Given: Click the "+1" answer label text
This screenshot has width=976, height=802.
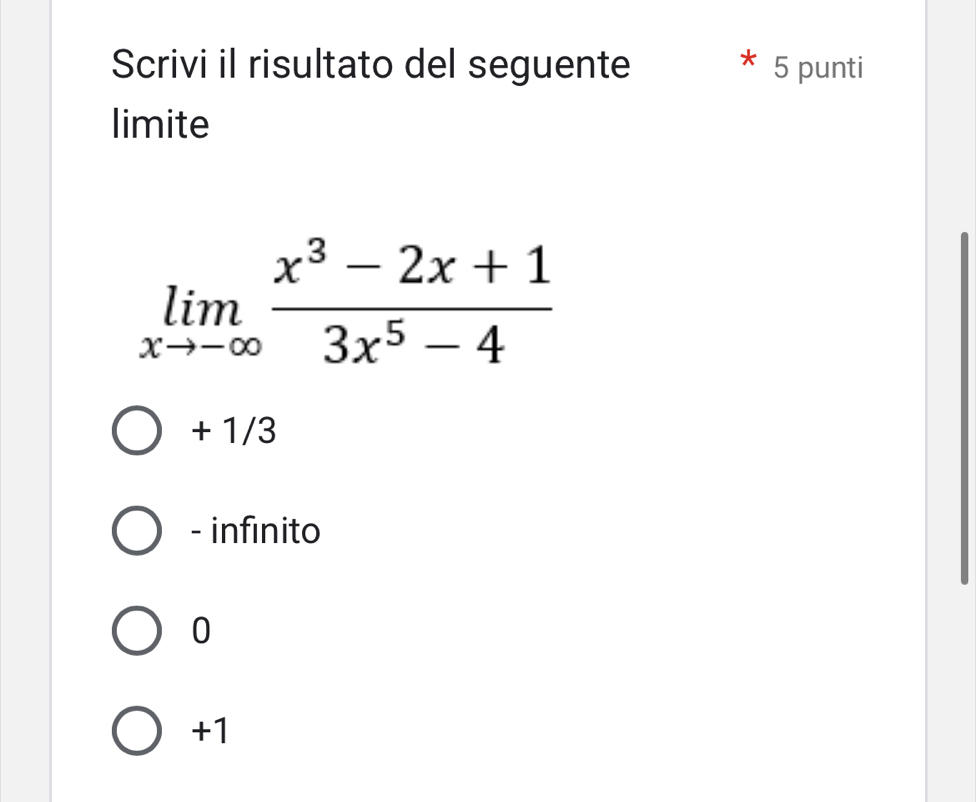Looking at the screenshot, I should point(210,732).
